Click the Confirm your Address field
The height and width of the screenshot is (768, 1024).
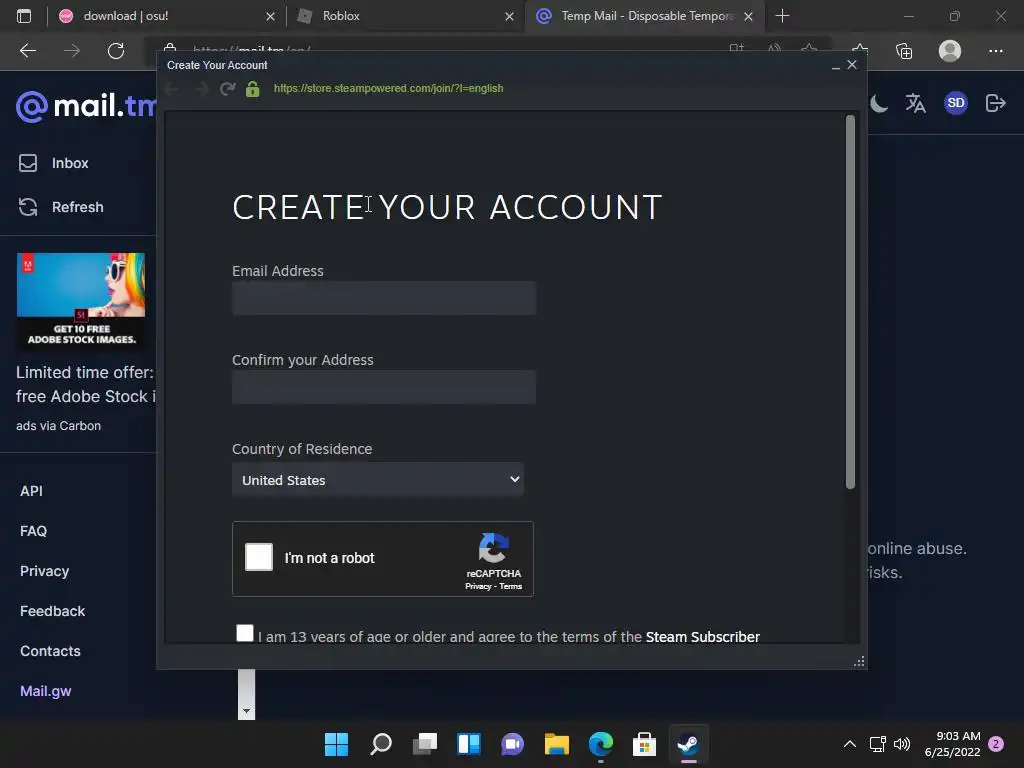click(x=384, y=387)
